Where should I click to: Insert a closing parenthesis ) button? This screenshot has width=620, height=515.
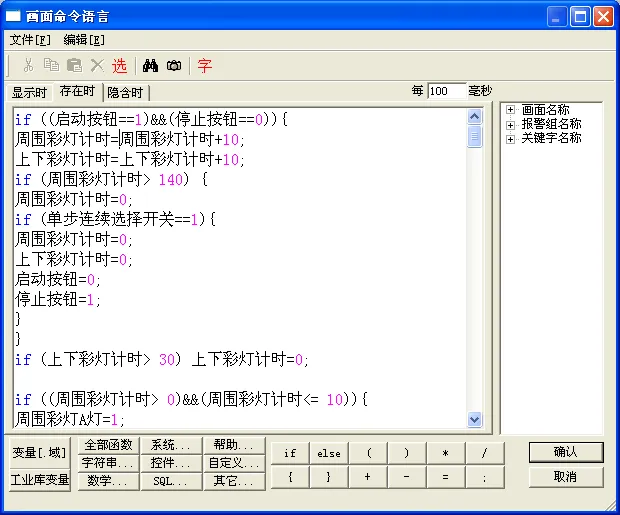click(x=407, y=453)
